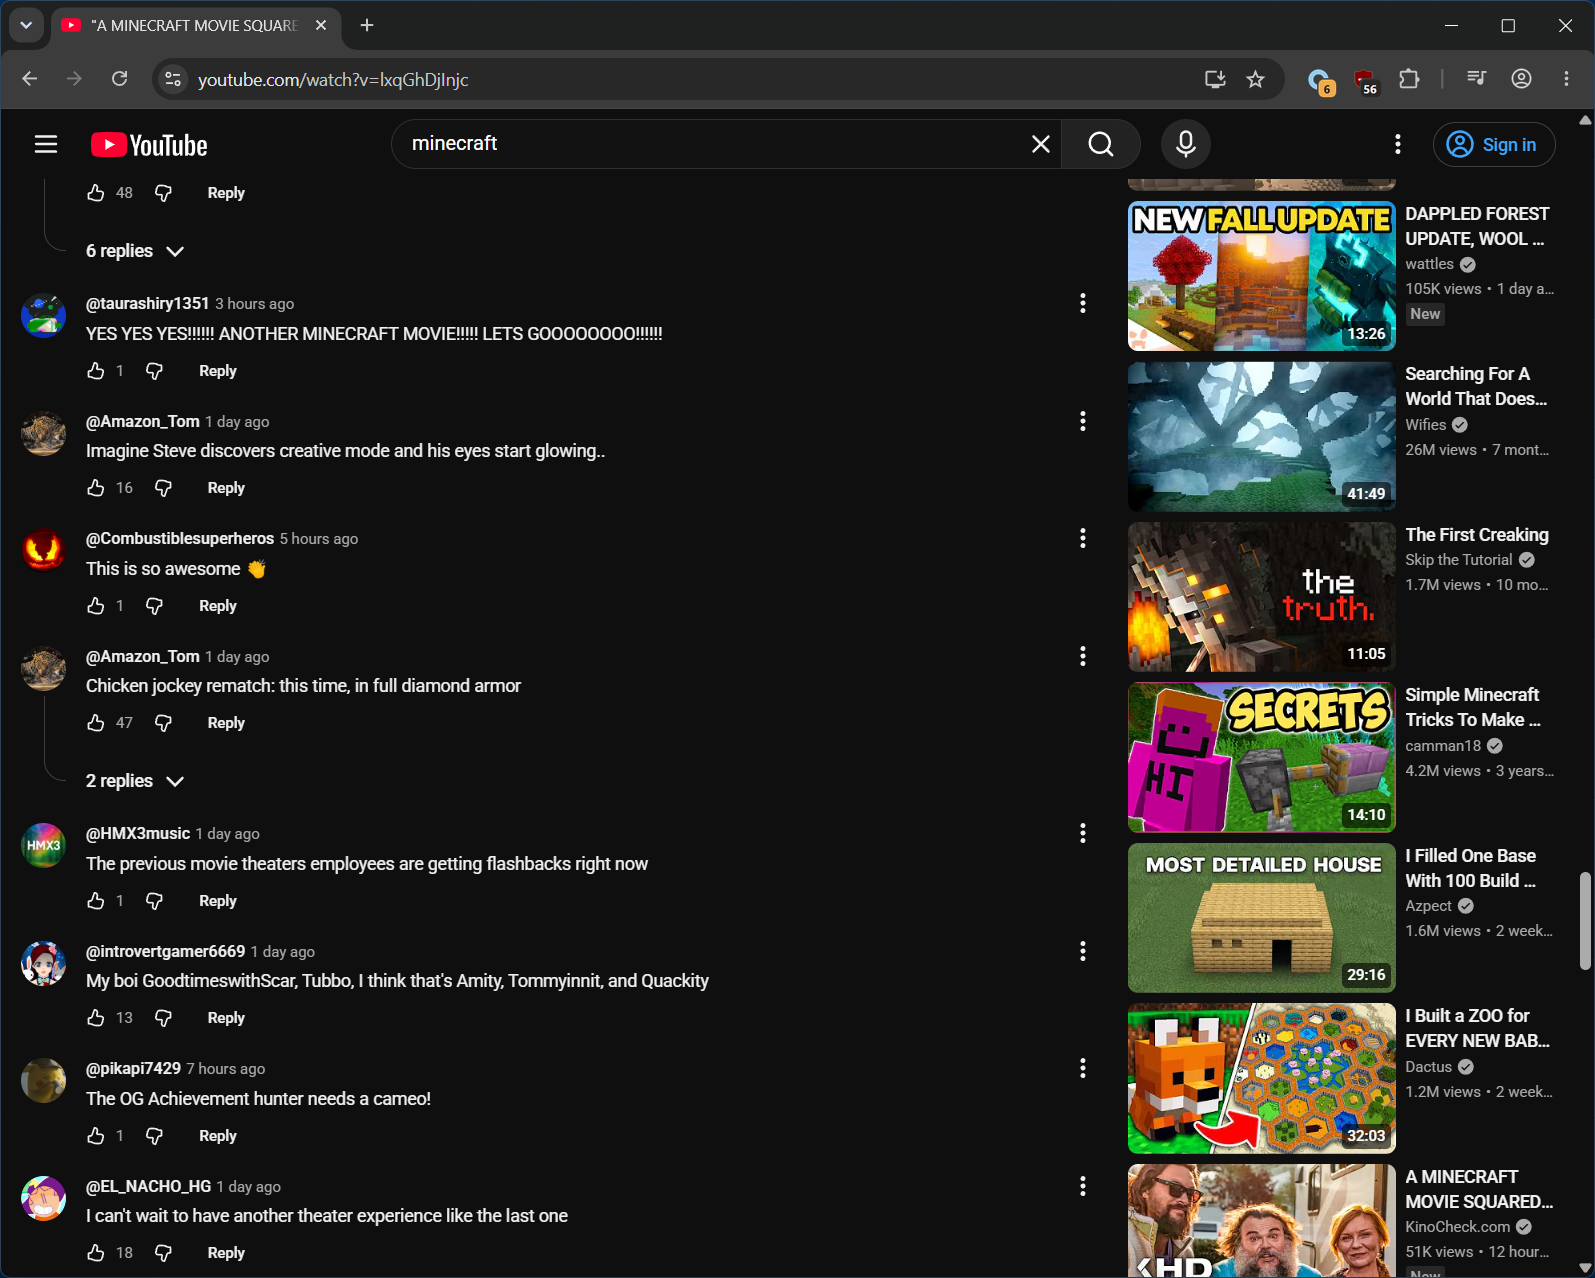Dislike the @pikapi7429 comment
Viewport: 1595px width, 1278px height.
154,1136
